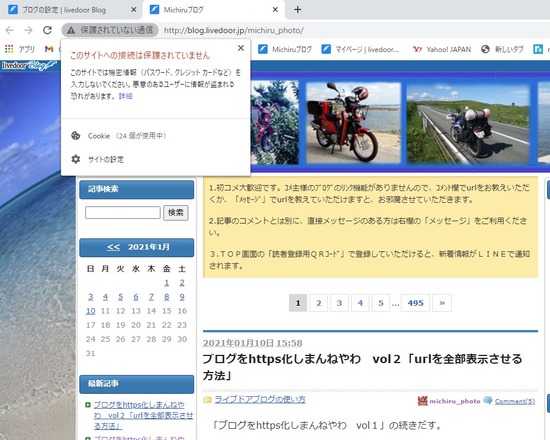This screenshot has height=440, width=550.
Task: Go to pagination page 2
Action: click(318, 303)
